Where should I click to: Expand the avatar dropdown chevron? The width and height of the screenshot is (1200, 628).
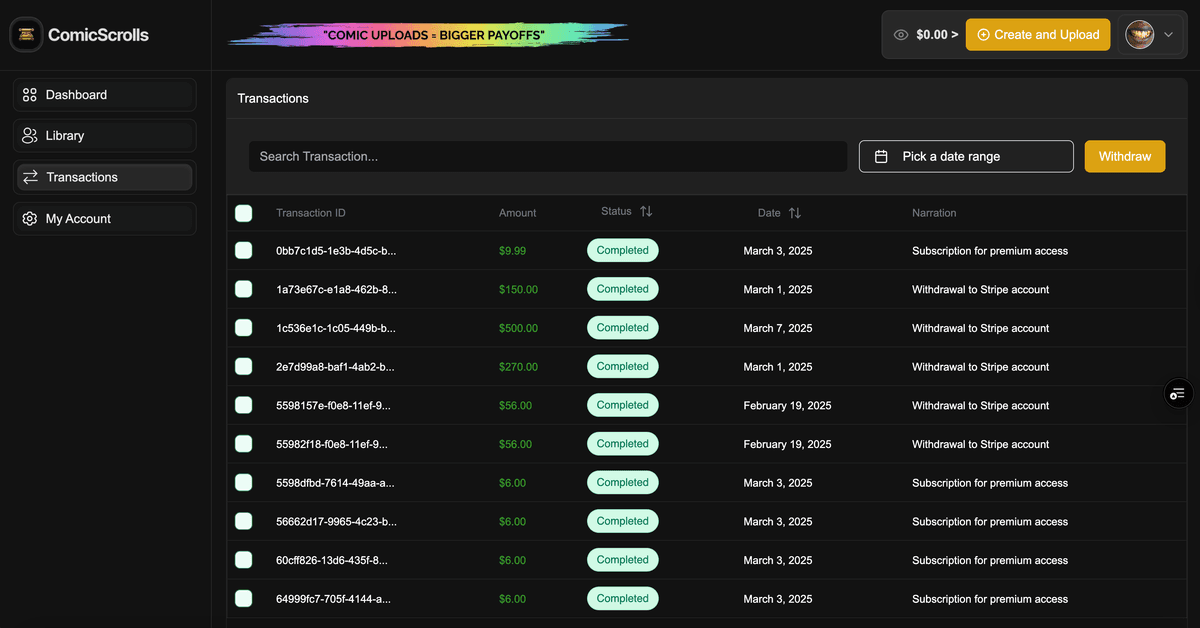coord(1166,34)
